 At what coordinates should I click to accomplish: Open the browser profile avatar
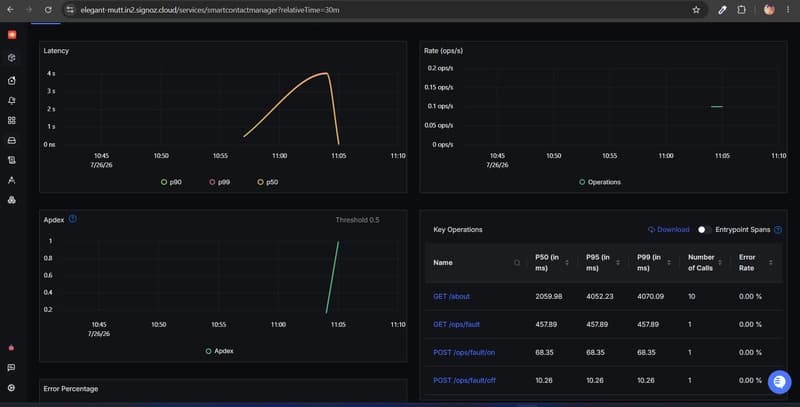point(769,10)
